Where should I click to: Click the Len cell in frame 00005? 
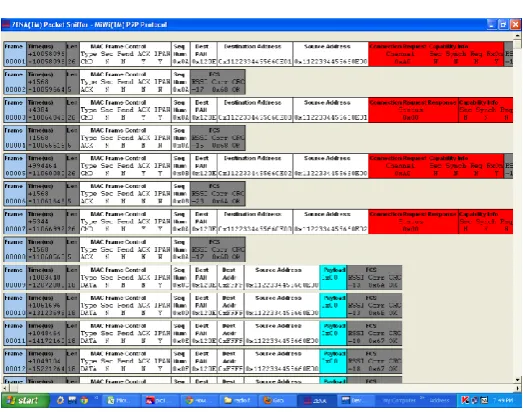[x=73, y=165]
